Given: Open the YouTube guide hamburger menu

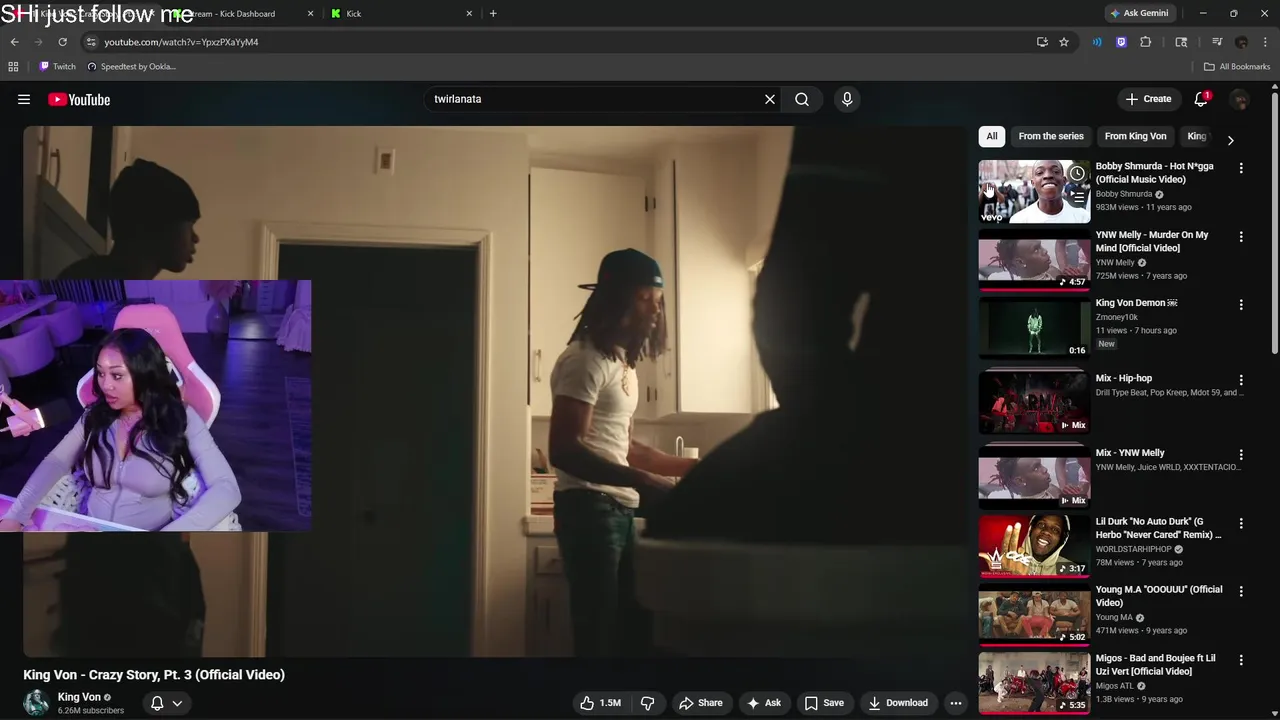Looking at the screenshot, I should coord(24,99).
